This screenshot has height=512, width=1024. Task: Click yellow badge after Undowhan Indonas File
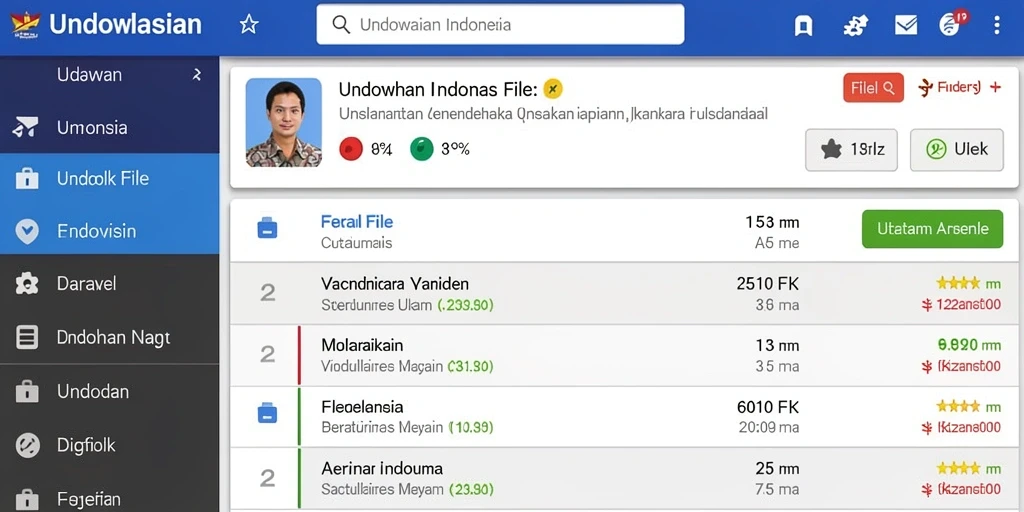pyautogui.click(x=553, y=88)
